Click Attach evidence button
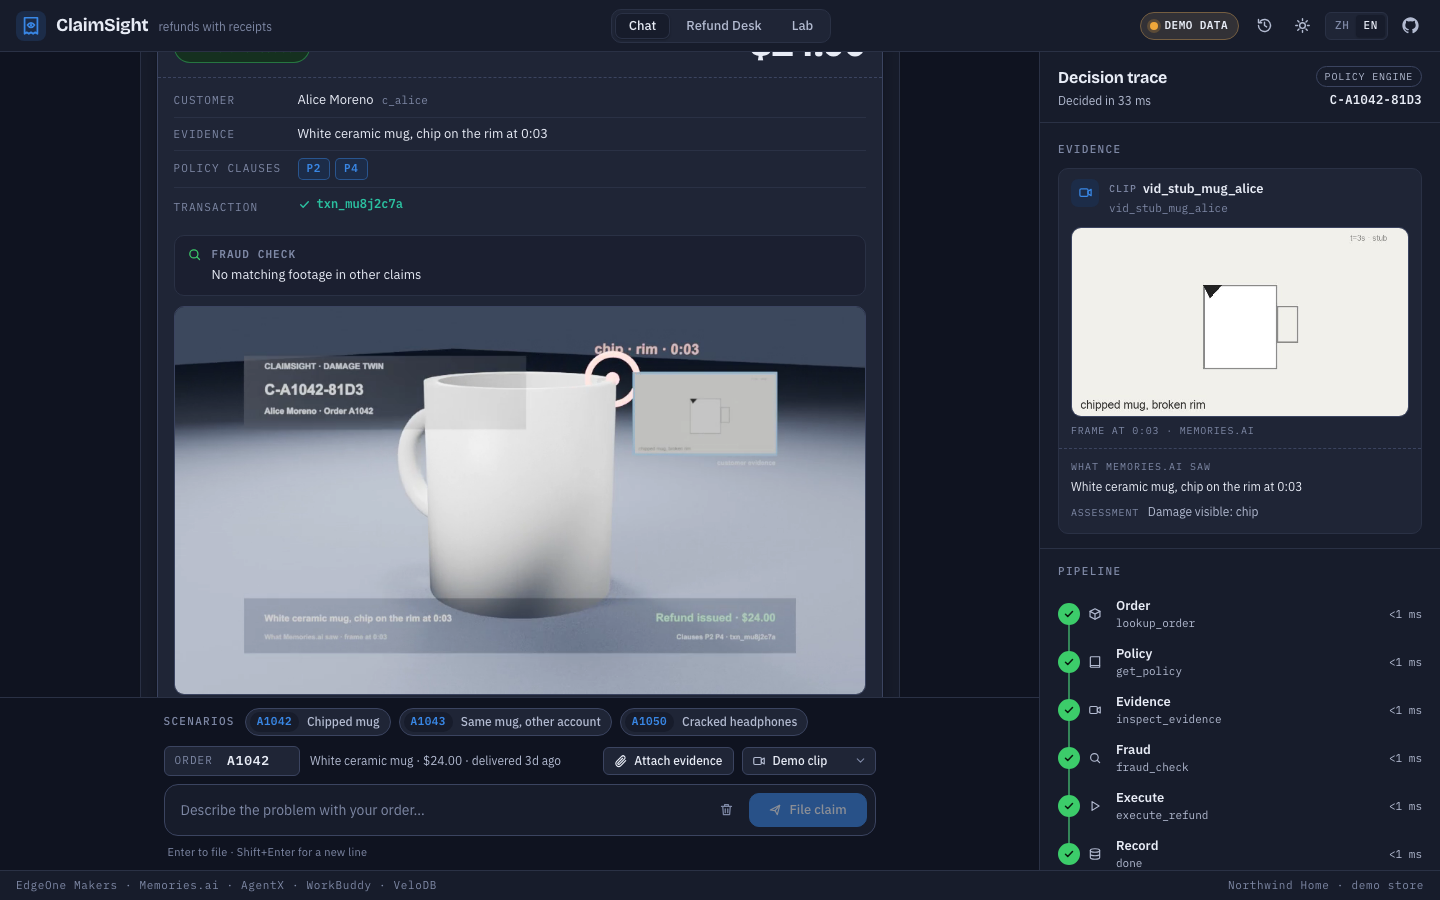The height and width of the screenshot is (900, 1440). tap(668, 761)
